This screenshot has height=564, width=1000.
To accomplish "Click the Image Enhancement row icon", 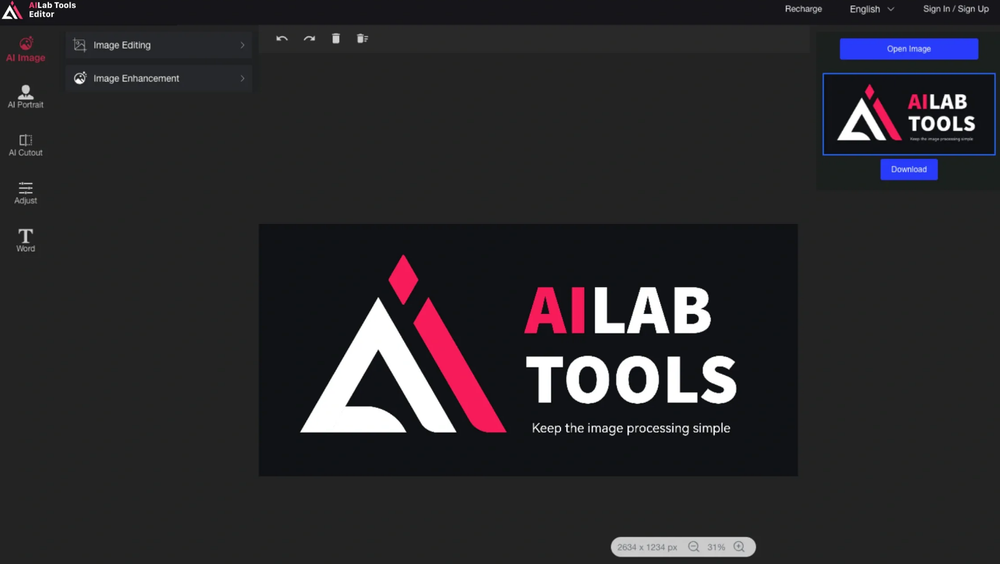I will click(80, 78).
